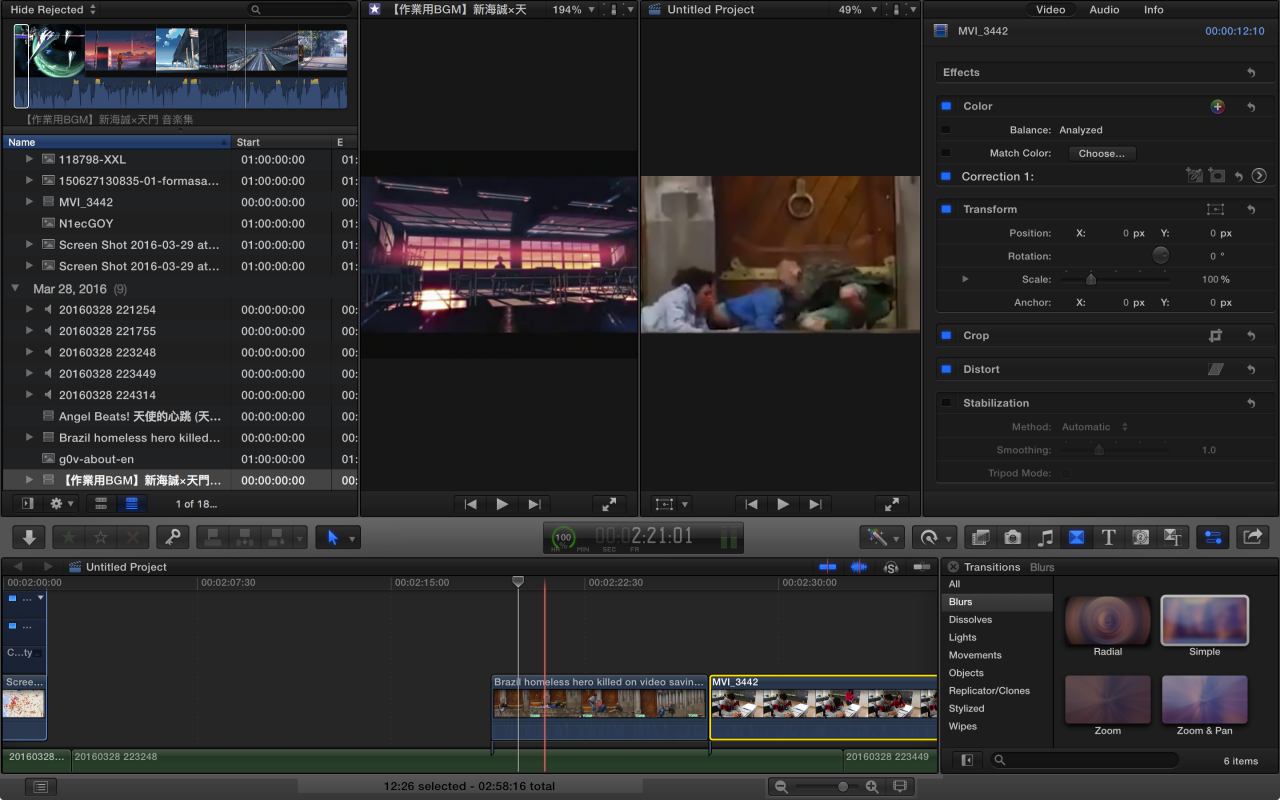
Task: Show the Photos browser camera icon
Action: [1013, 537]
